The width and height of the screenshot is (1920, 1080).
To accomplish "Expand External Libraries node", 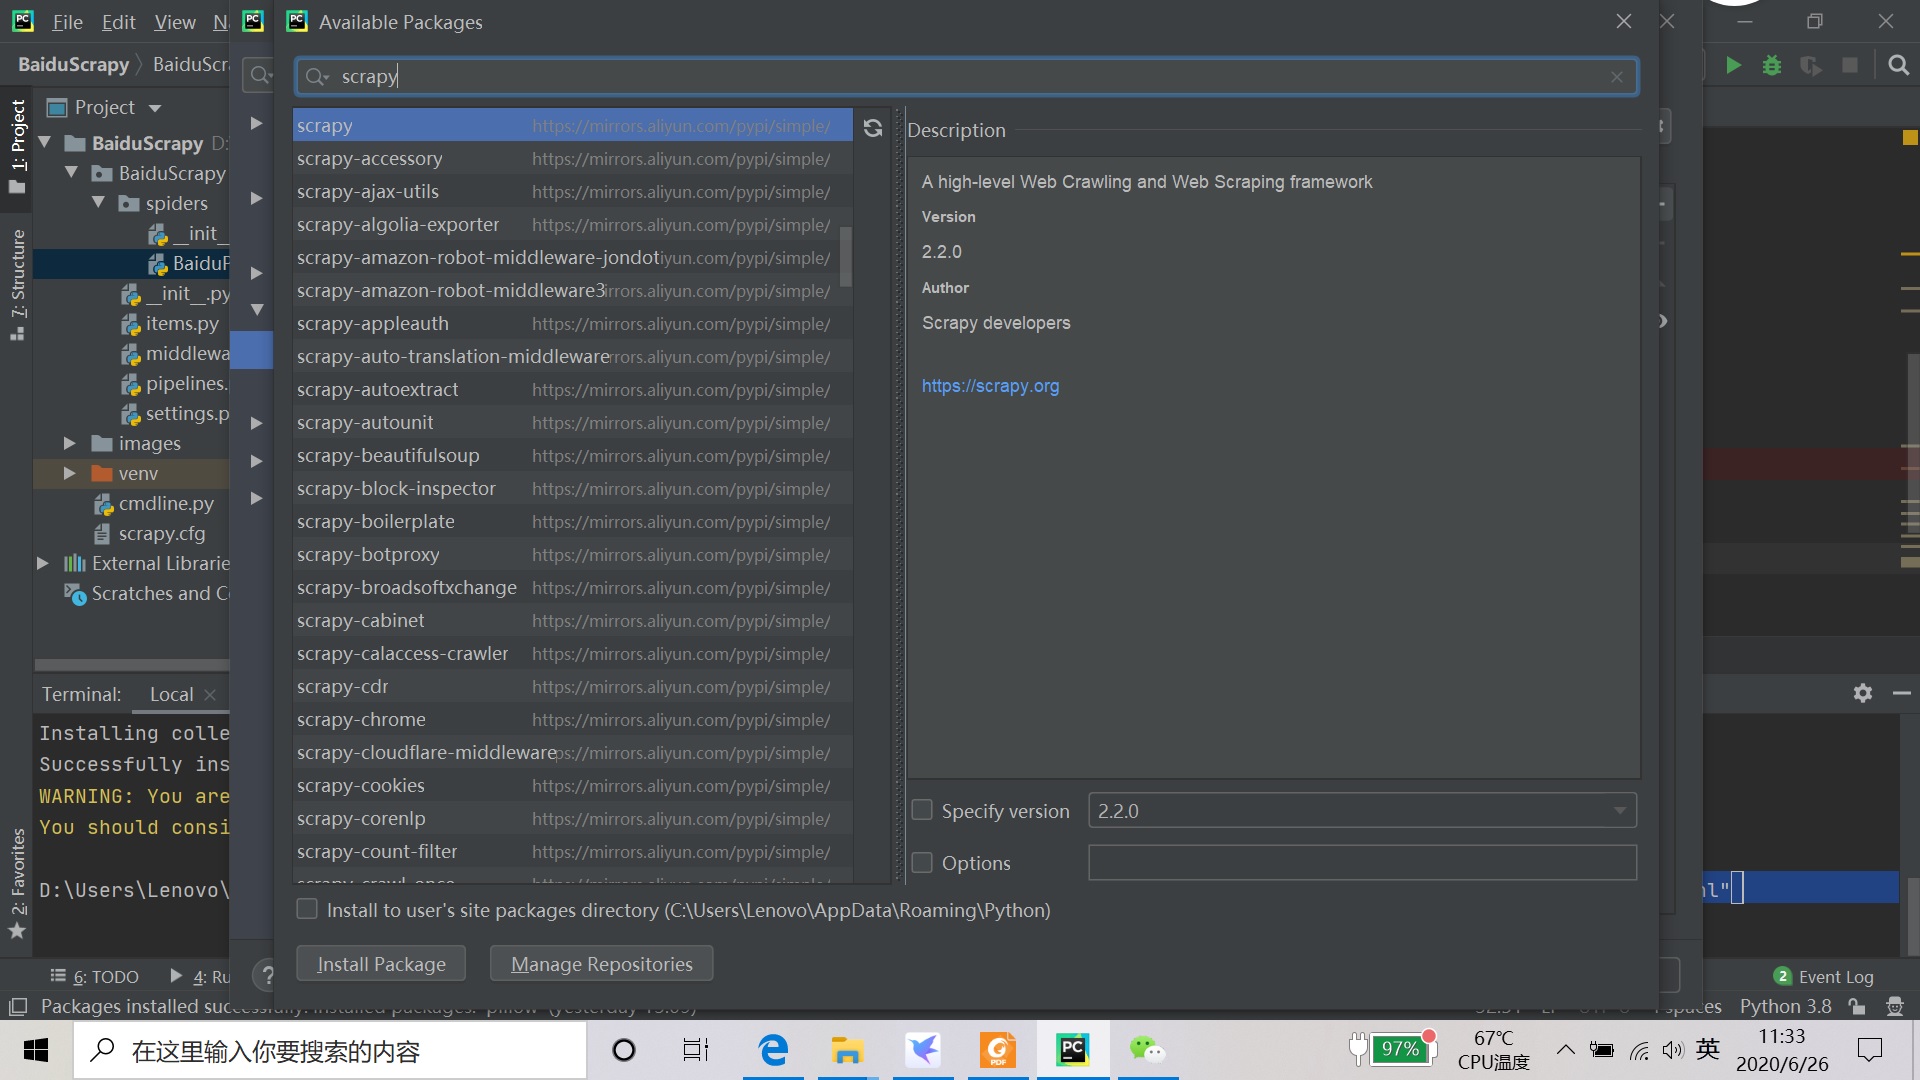I will tap(42, 563).
